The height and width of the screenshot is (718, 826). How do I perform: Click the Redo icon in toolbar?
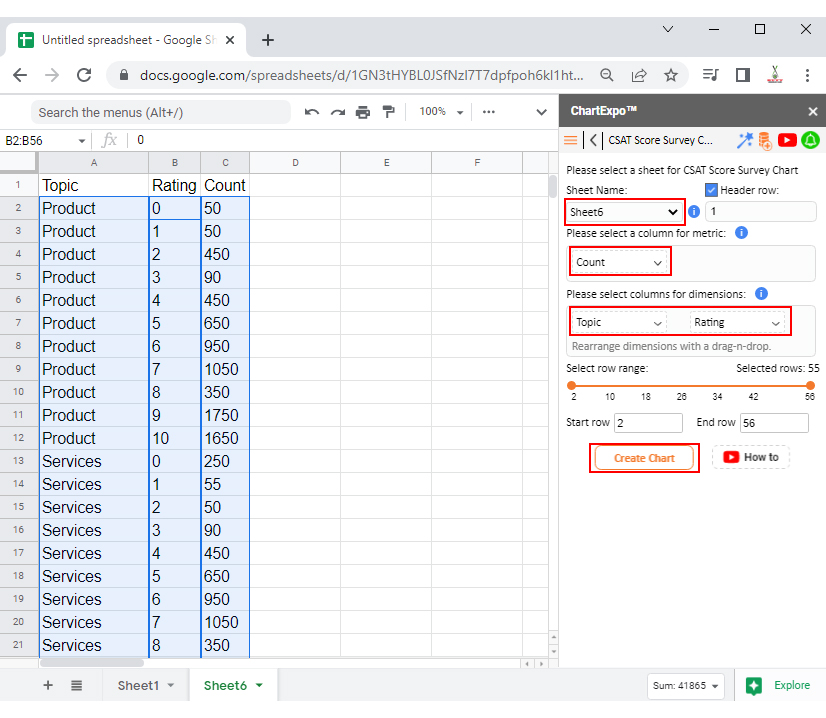pos(337,112)
